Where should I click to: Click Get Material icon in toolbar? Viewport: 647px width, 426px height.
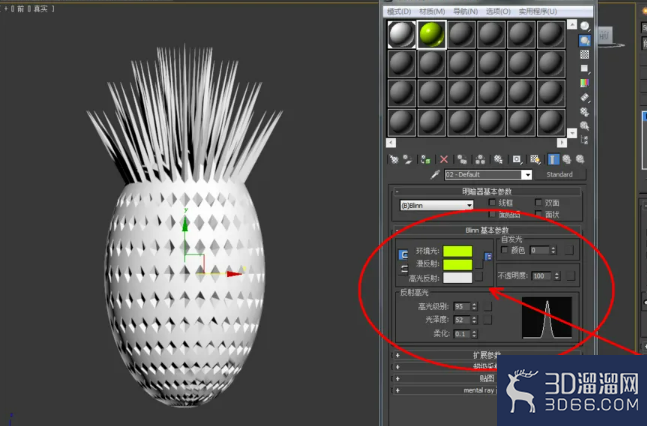pyautogui.click(x=394, y=159)
